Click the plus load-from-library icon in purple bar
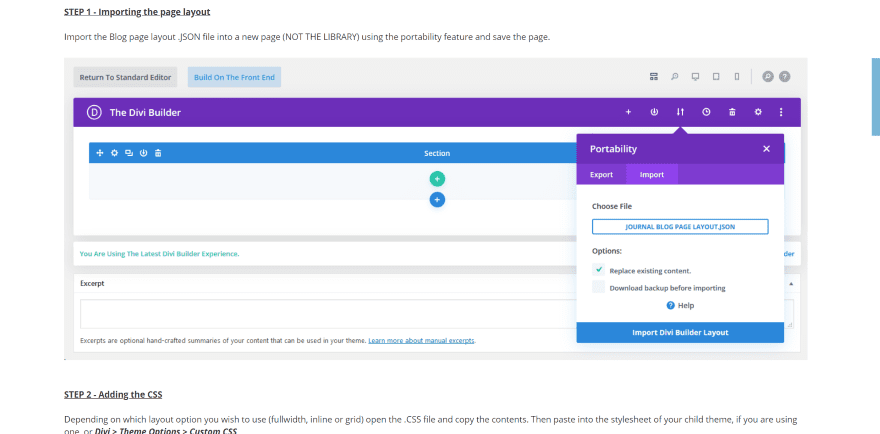Image resolution: width=880 pixels, height=434 pixels. (x=629, y=112)
